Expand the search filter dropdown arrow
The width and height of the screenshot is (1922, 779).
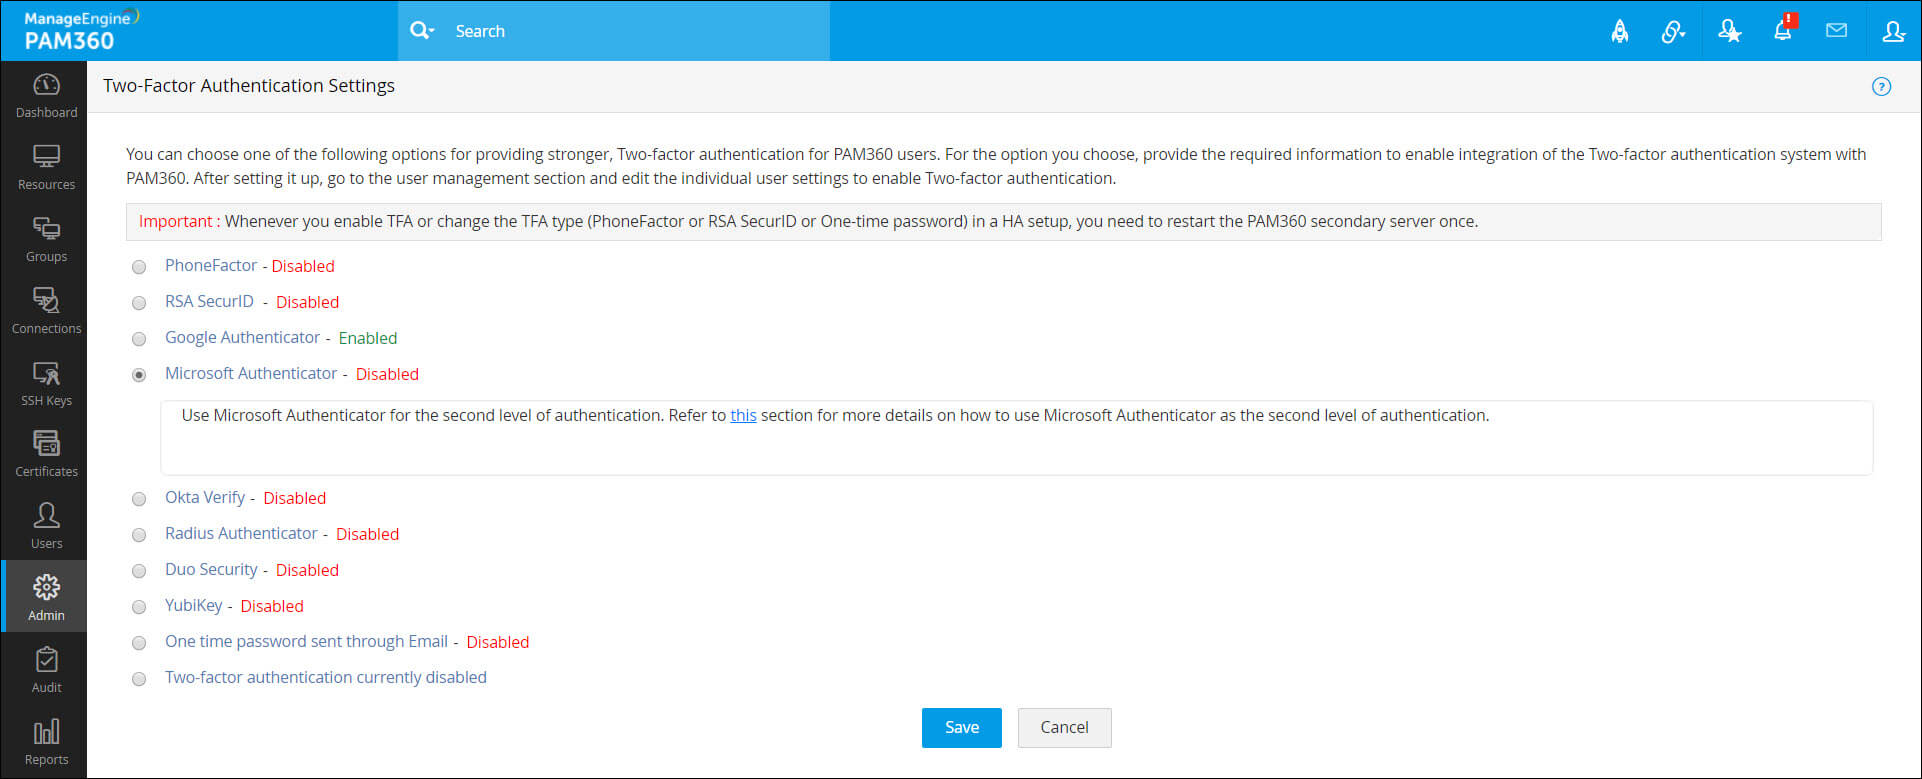coord(431,32)
